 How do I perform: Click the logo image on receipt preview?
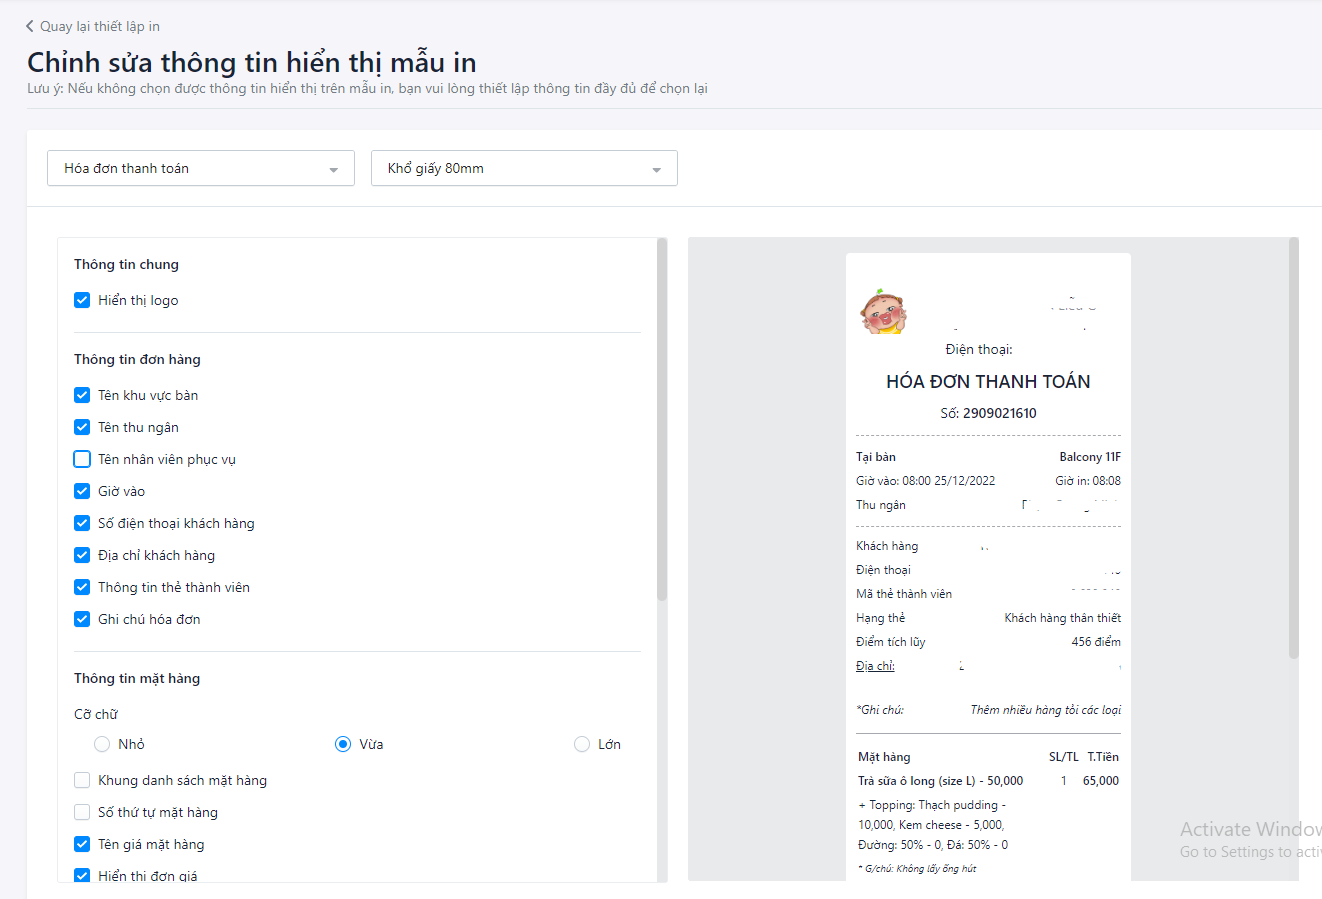883,312
